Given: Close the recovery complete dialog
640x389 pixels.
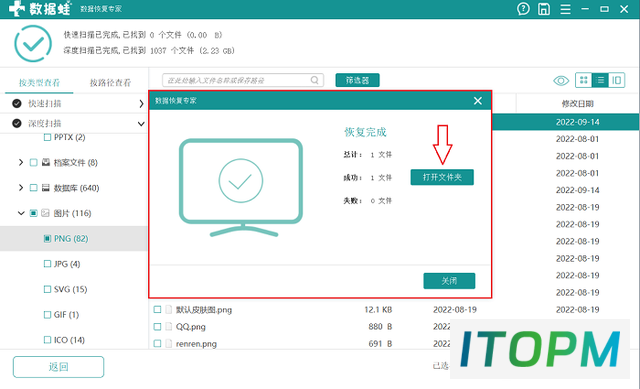Looking at the screenshot, I should [x=478, y=100].
